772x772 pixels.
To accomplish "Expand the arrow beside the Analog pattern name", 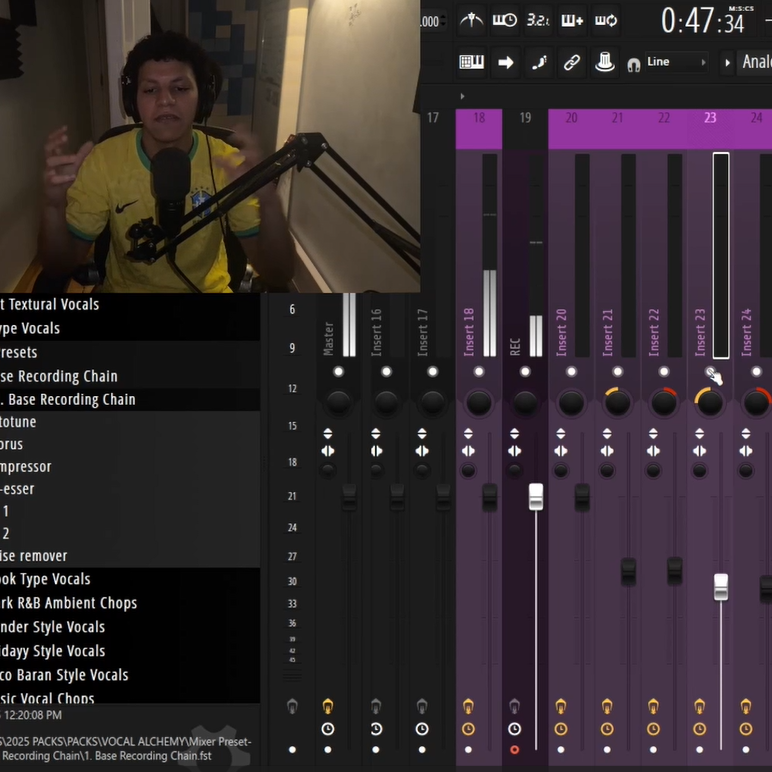I will click(727, 62).
